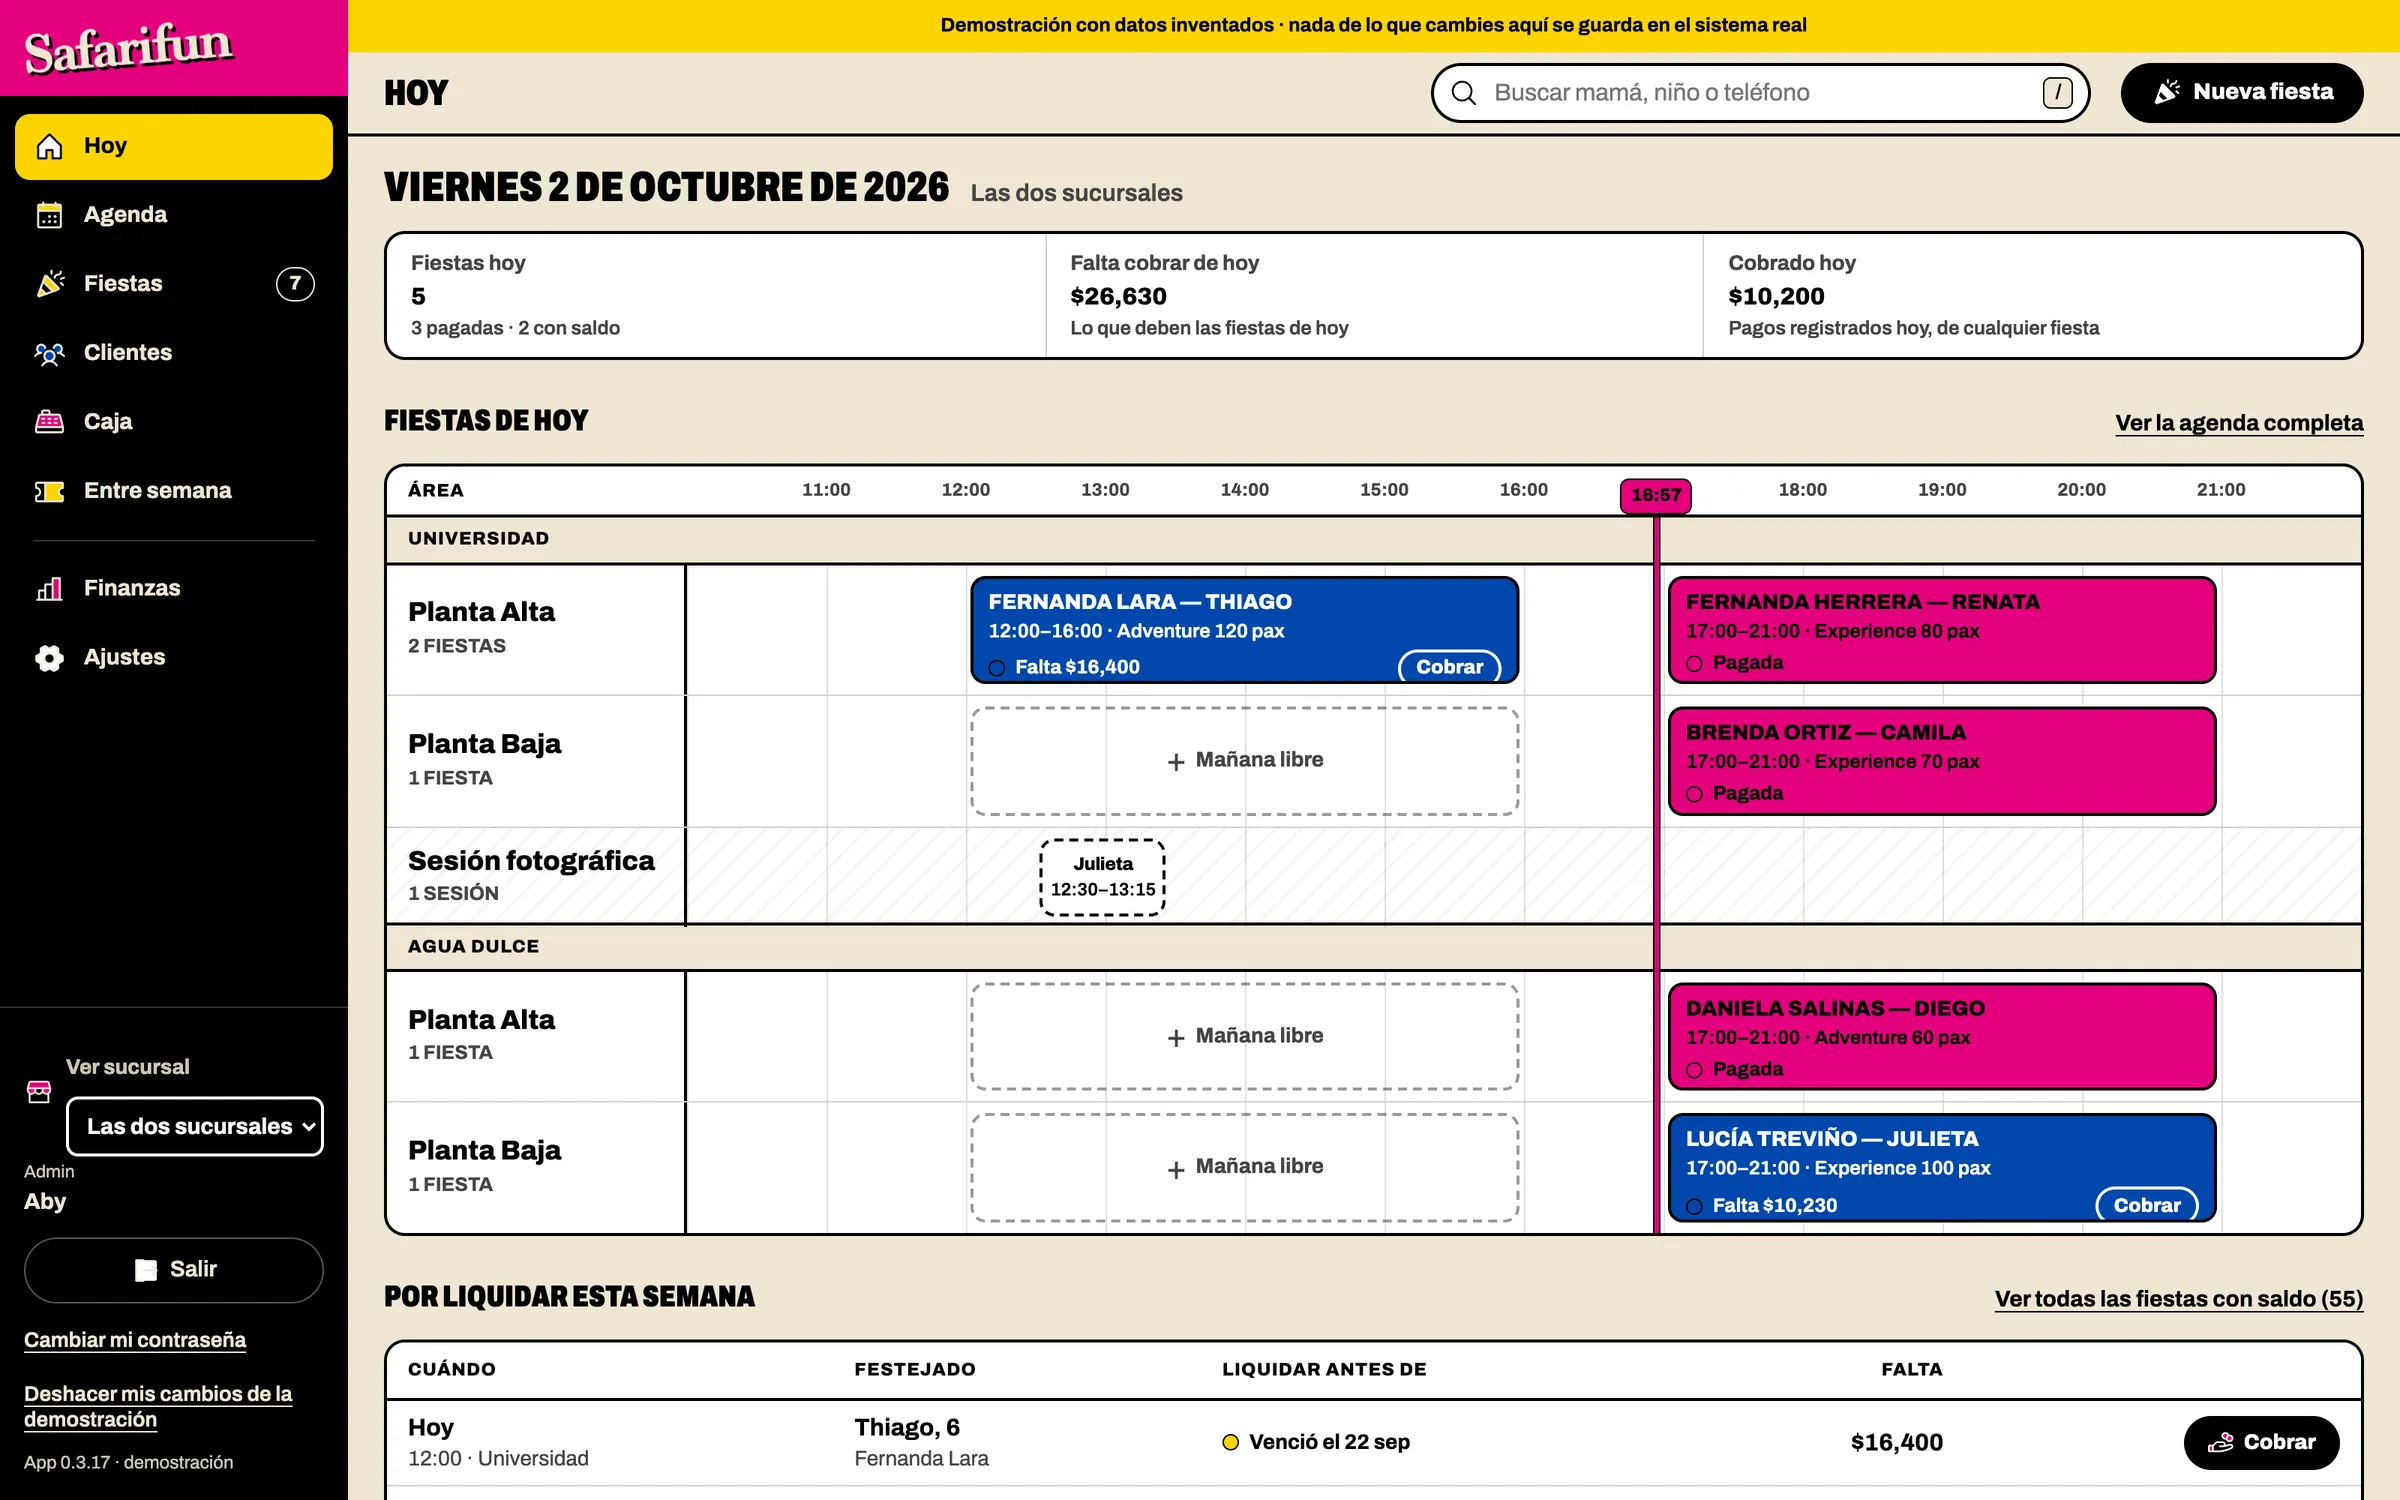Click the yellow dot by Venció el 22 sep
Image resolution: width=2400 pixels, height=1500 pixels.
1231,1442
